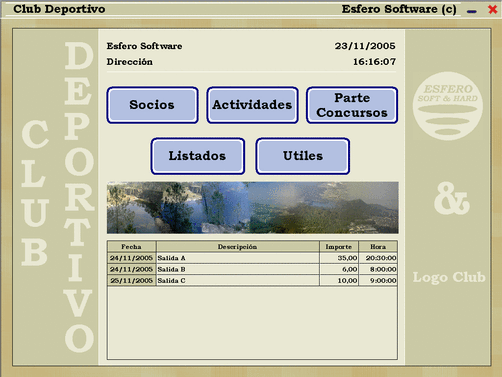Open the Listados reports button
The width and height of the screenshot is (502, 377).
coord(198,156)
